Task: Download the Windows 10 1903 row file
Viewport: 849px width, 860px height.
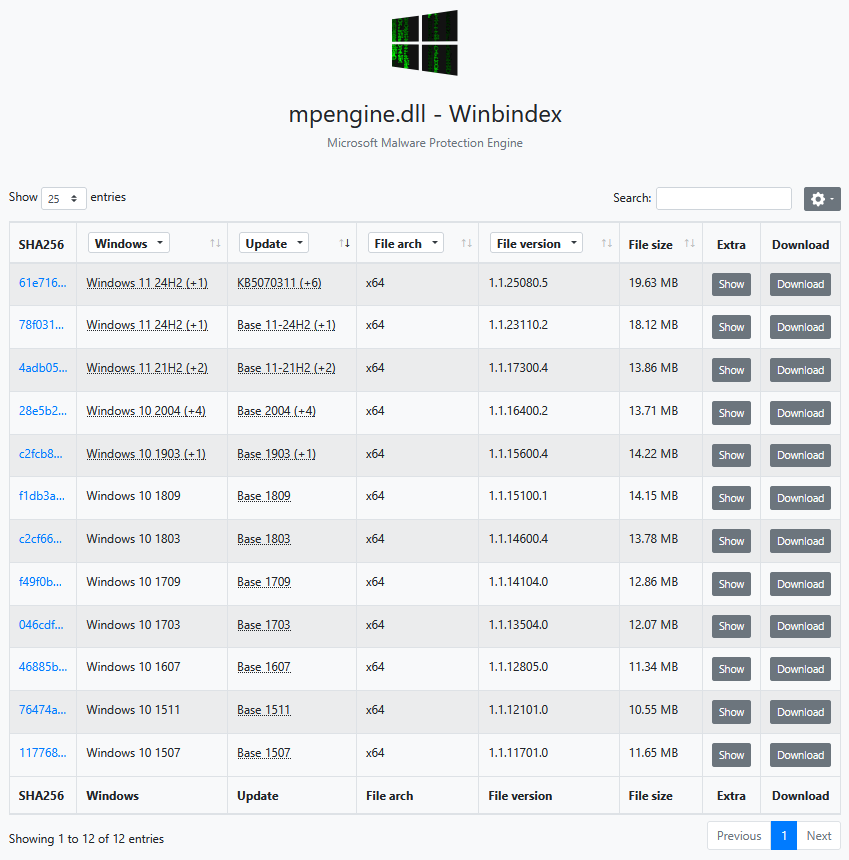Action: point(800,455)
